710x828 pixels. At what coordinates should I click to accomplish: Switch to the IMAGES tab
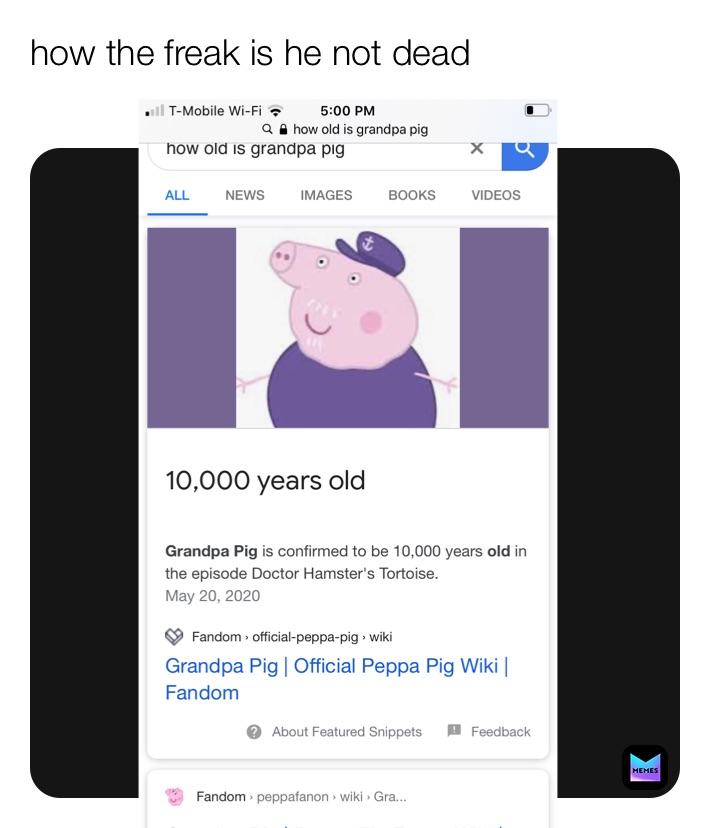(326, 195)
